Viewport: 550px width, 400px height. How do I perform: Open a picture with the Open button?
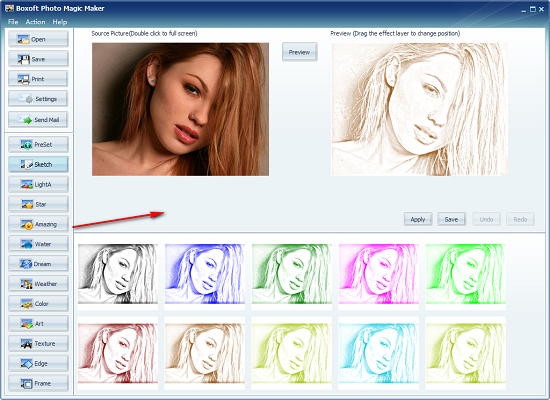(38, 39)
